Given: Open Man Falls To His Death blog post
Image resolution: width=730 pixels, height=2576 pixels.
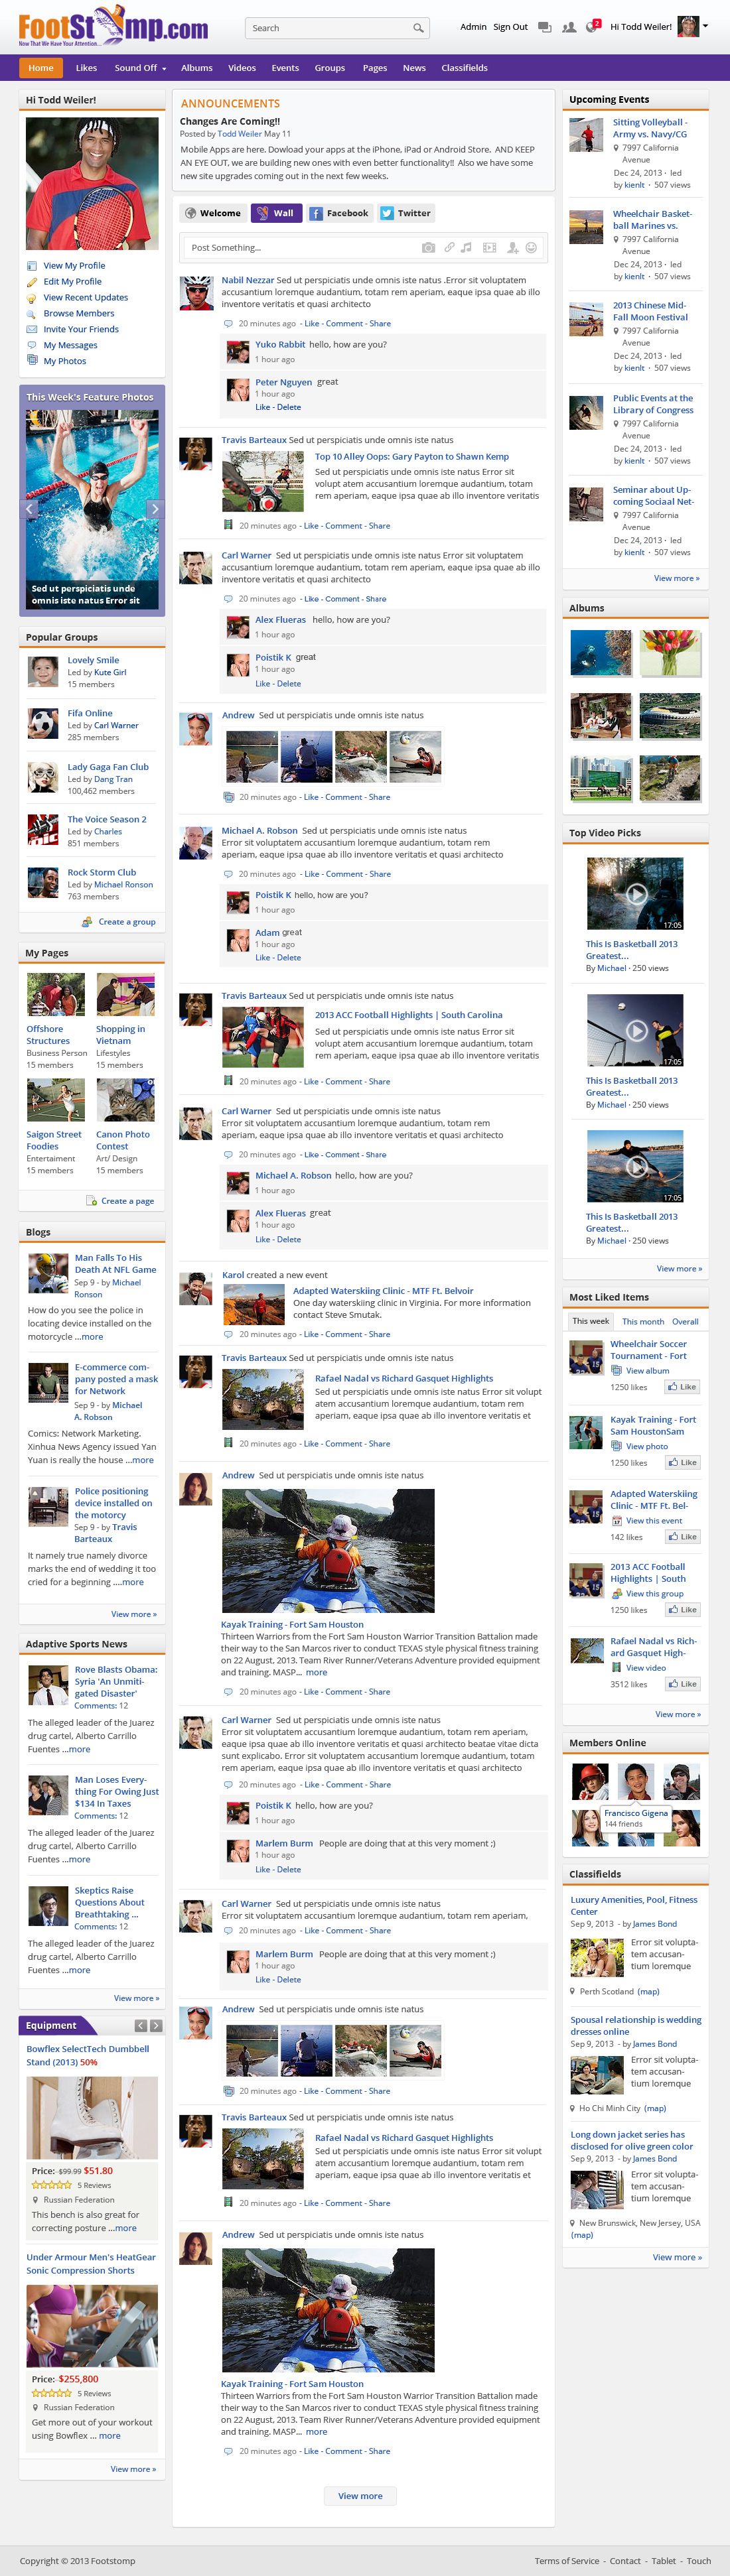Looking at the screenshot, I should (115, 1264).
